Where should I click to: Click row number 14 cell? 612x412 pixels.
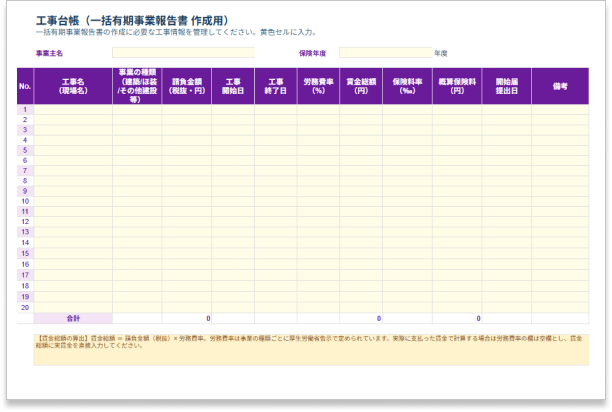(x=25, y=243)
